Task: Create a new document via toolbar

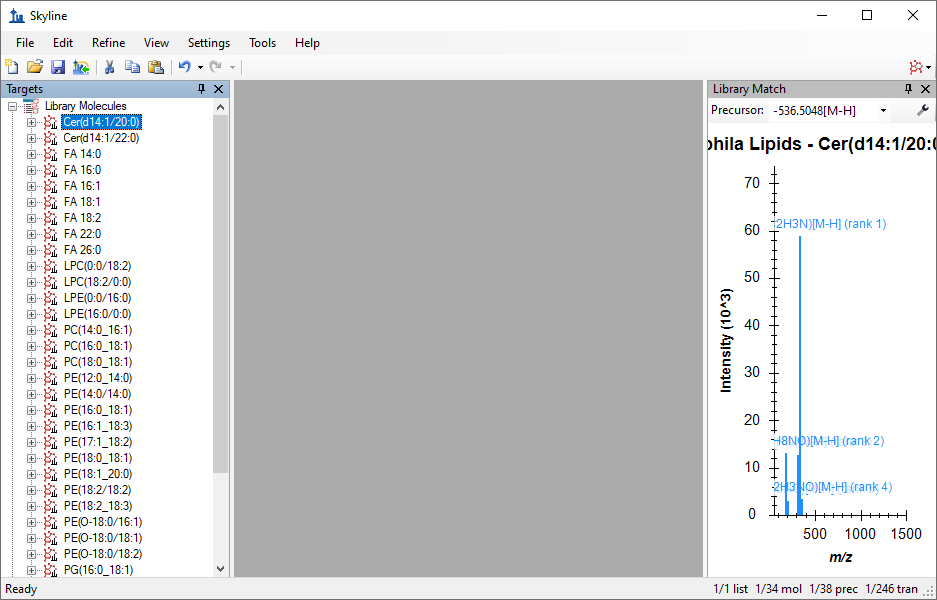Action: pos(11,67)
